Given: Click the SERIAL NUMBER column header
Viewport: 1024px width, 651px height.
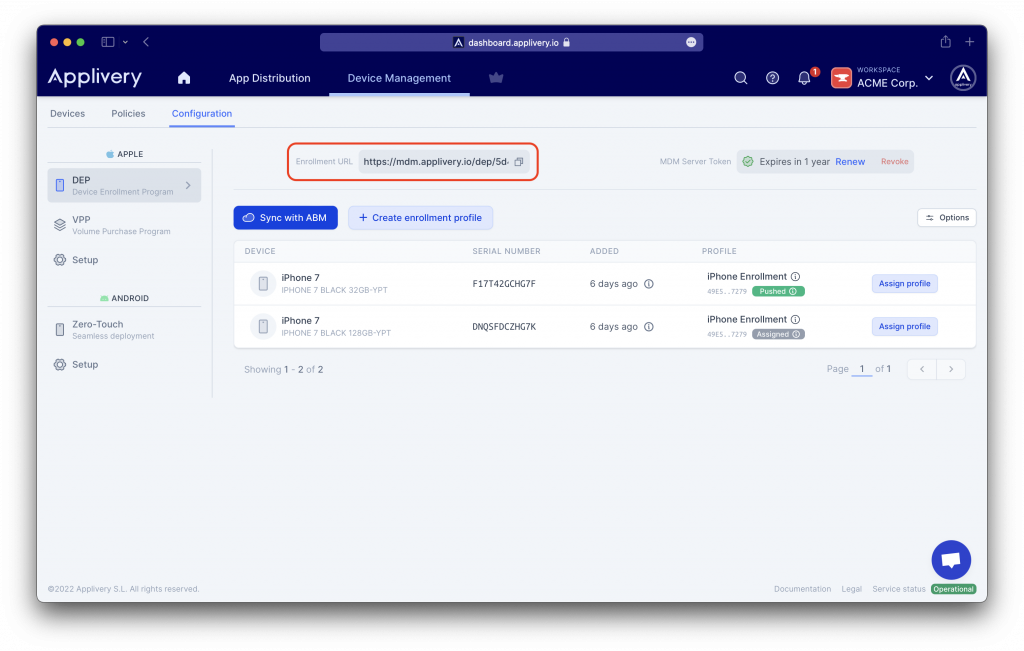Looking at the screenshot, I should coord(506,251).
